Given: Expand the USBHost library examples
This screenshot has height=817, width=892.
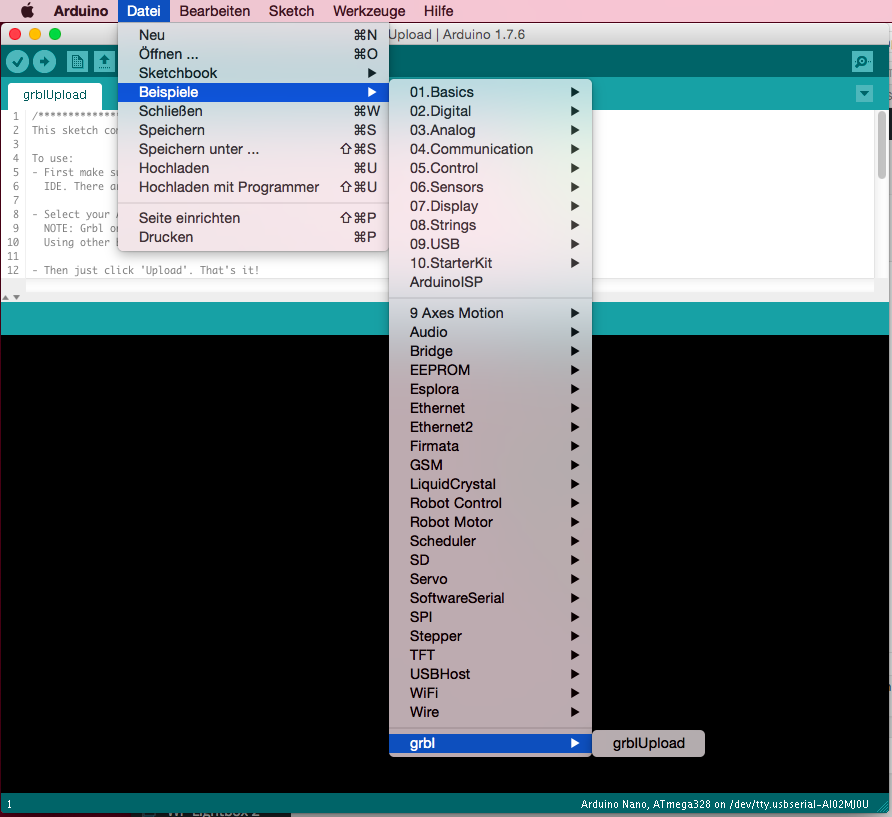Looking at the screenshot, I should click(490, 674).
